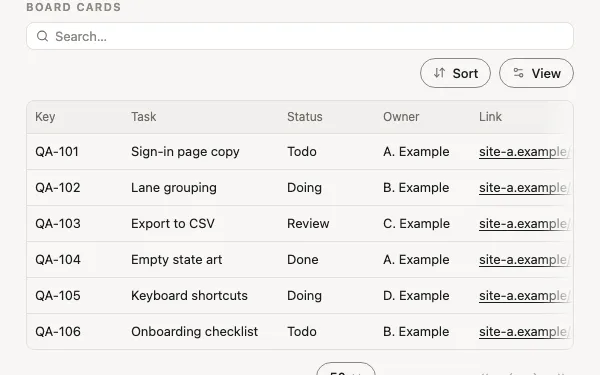Click owner B. Example in QA-102 row
This screenshot has height=375, width=600.
(416, 188)
